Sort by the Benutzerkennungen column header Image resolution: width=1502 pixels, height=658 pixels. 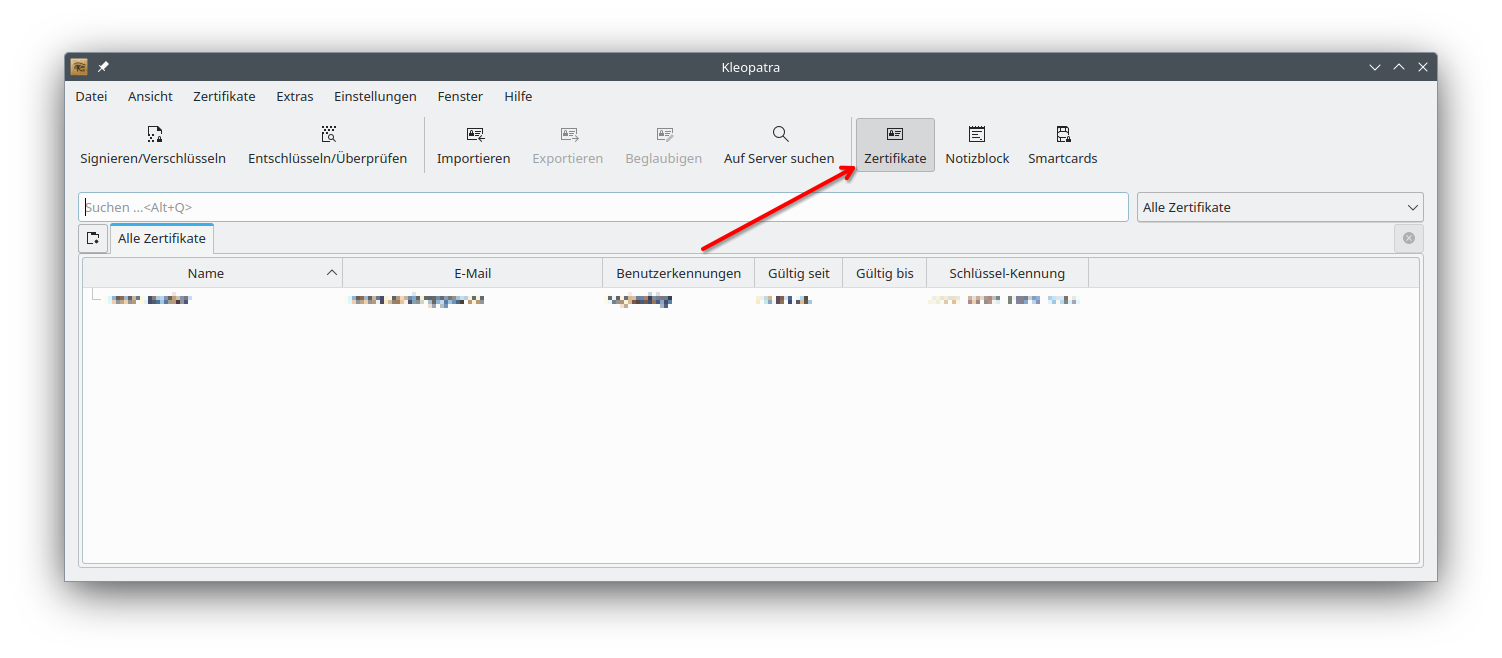(x=679, y=273)
